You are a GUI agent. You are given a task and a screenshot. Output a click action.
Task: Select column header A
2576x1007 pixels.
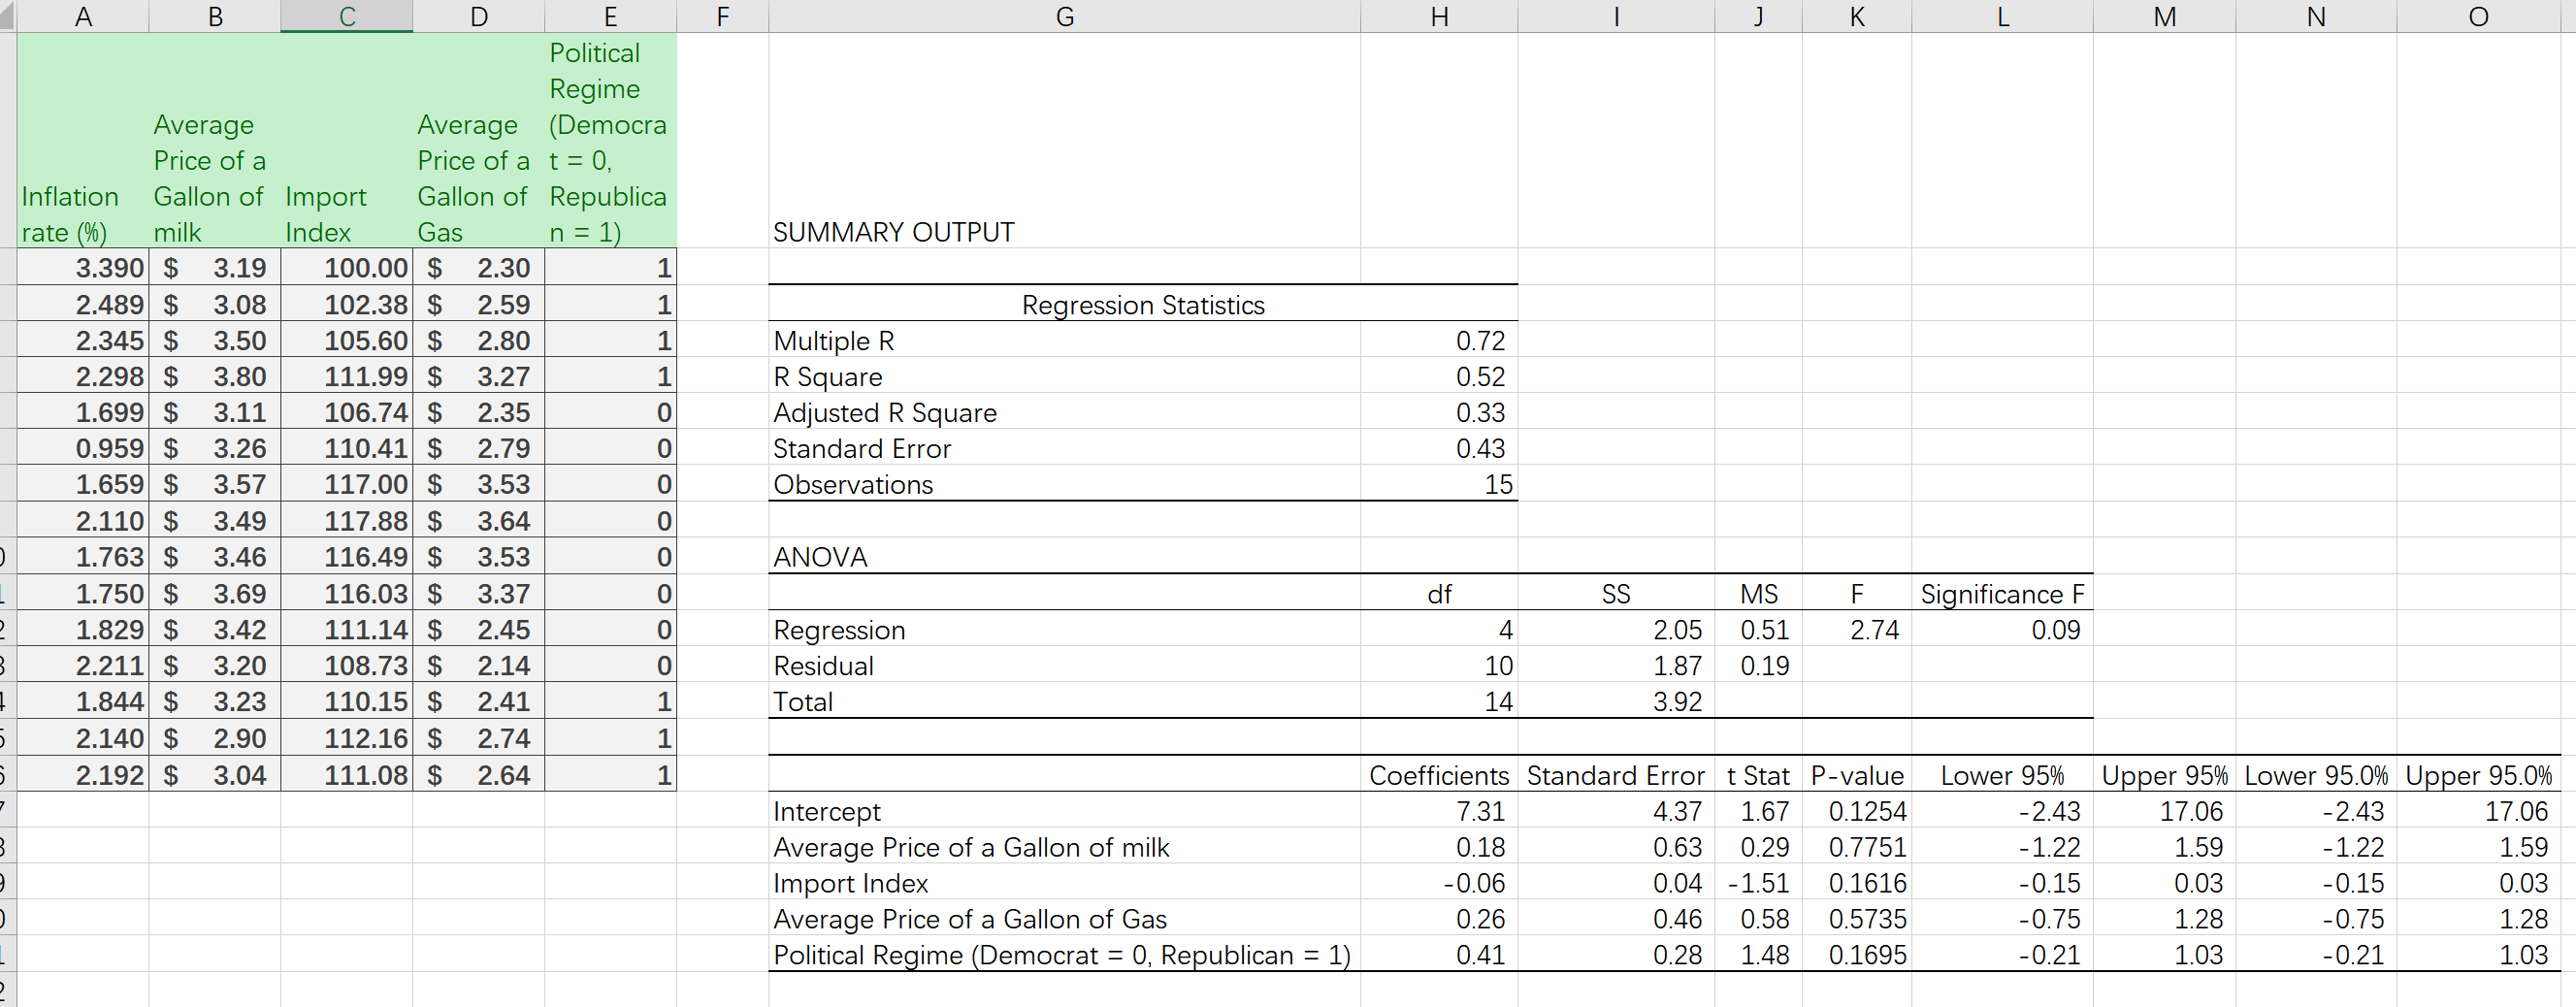coord(83,16)
